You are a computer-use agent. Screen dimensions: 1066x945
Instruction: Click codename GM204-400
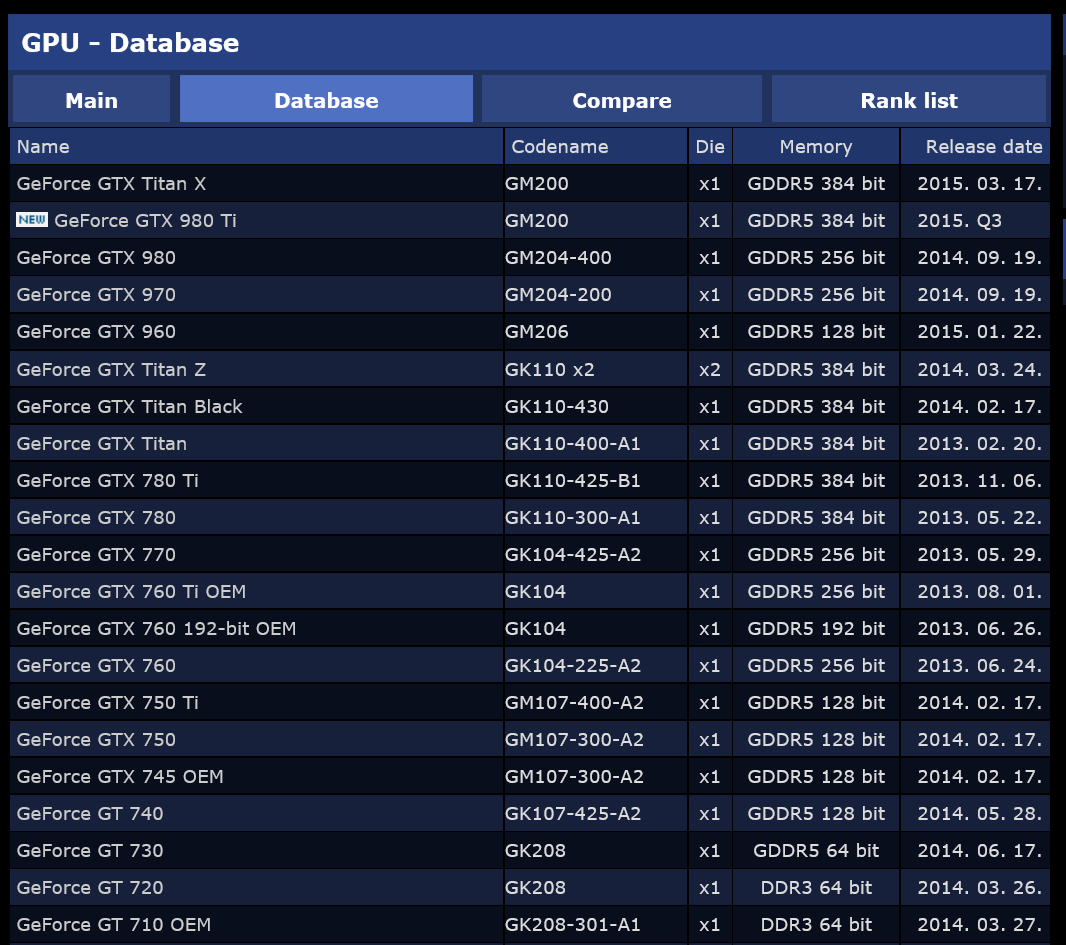point(558,258)
